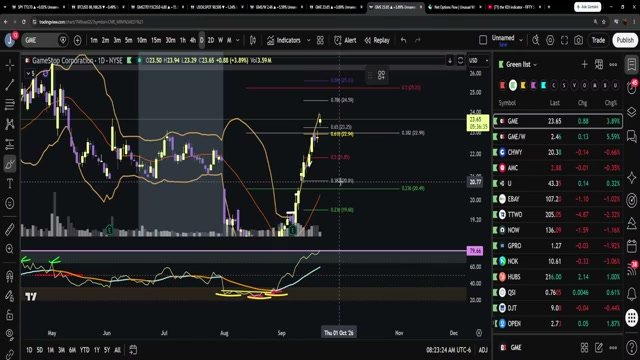The width and height of the screenshot is (640, 360).
Task: Open the CHWY watchlist row
Action: (558, 152)
